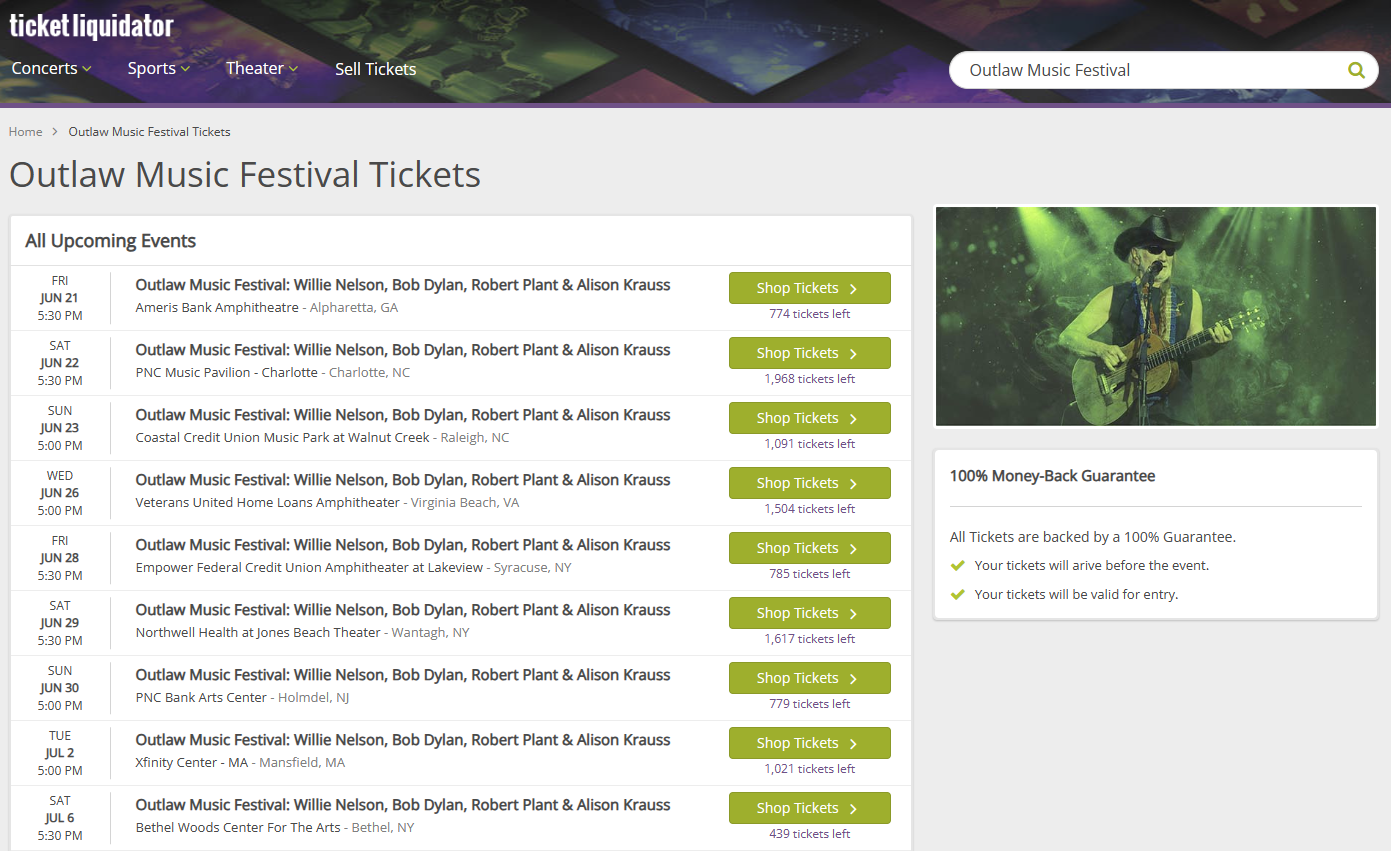Expand the Concerts dropdown menu
Viewport: 1391px width, 851px height.
(51, 69)
